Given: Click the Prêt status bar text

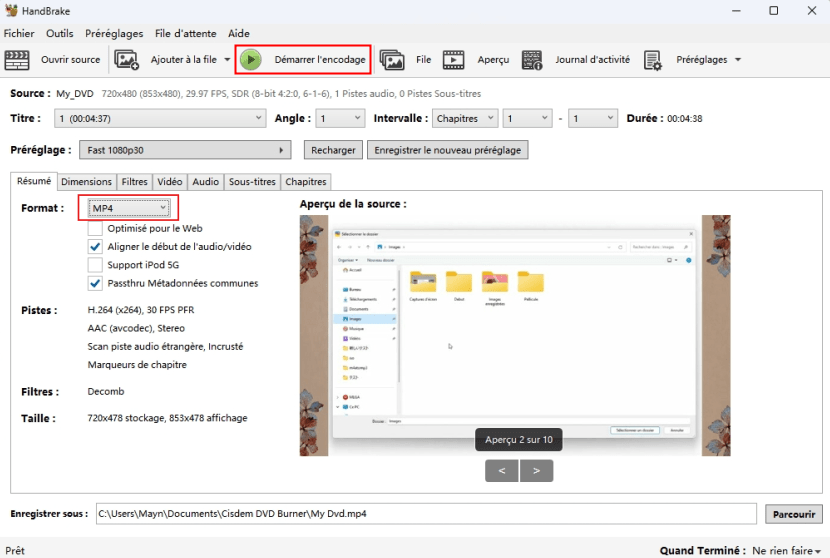Looking at the screenshot, I should (x=15, y=551).
